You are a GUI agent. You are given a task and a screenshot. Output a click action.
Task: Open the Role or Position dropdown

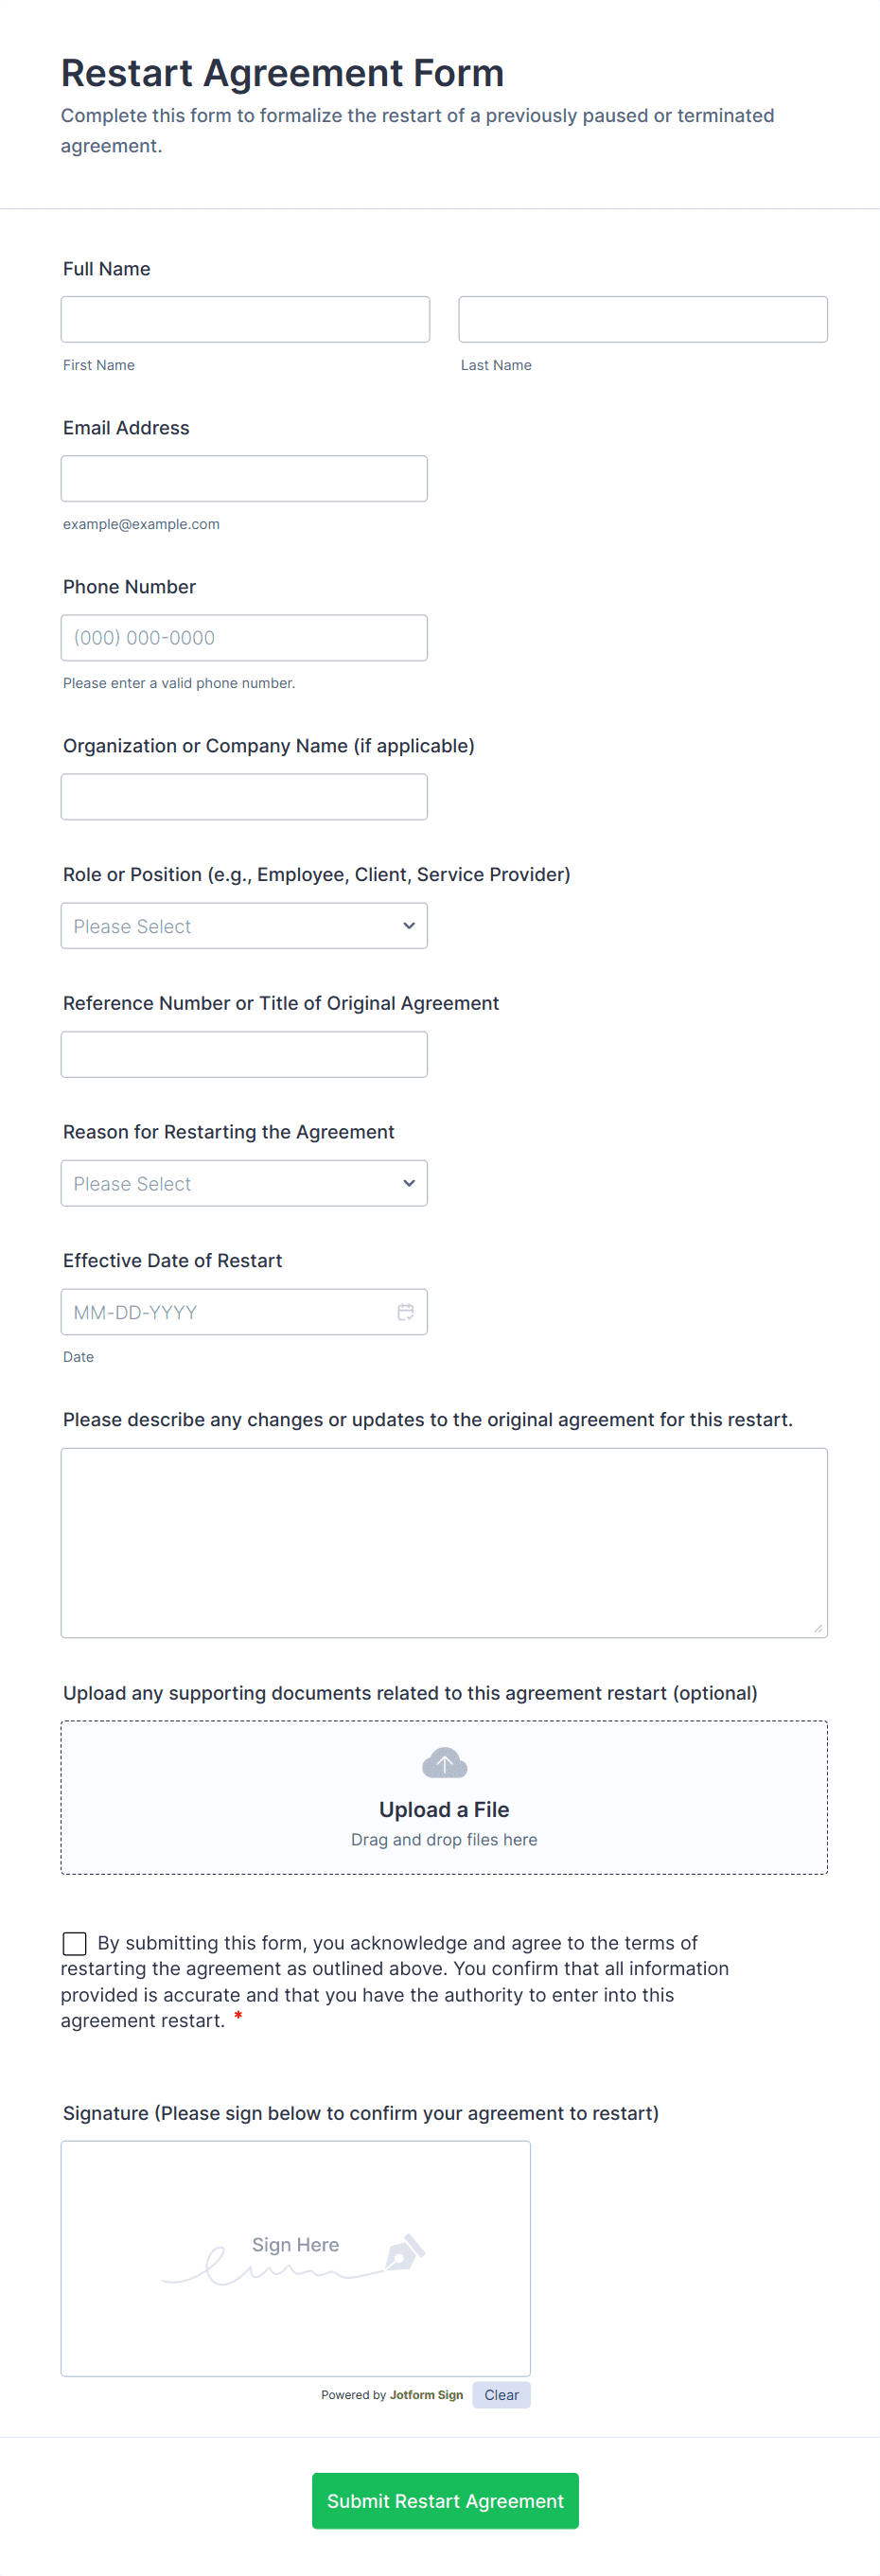click(244, 926)
